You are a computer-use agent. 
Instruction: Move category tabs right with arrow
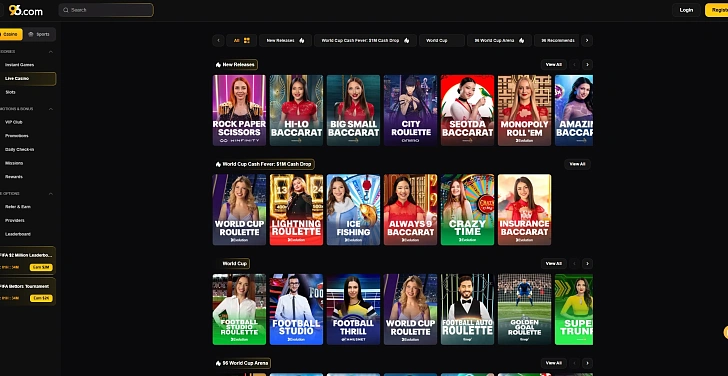coord(587,40)
